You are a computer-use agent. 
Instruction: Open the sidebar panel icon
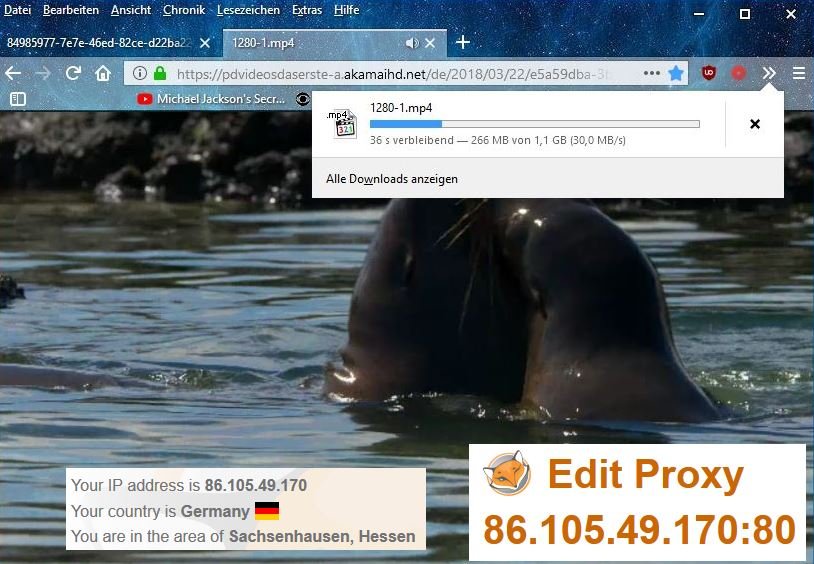coord(17,99)
